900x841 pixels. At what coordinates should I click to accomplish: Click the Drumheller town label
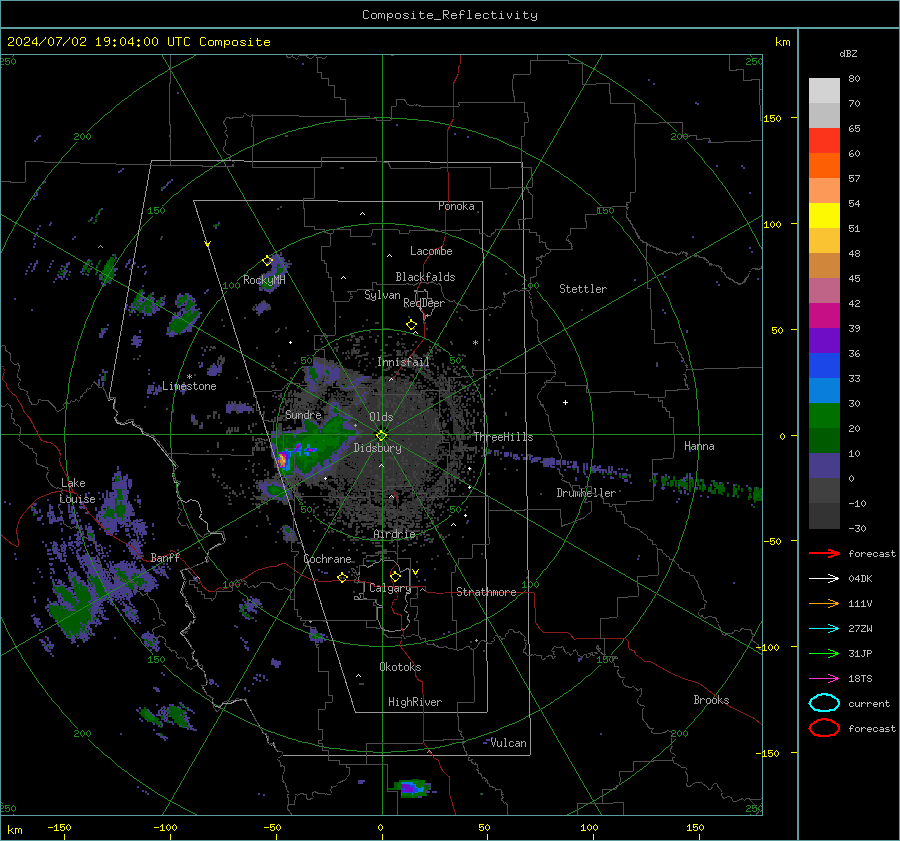[586, 493]
